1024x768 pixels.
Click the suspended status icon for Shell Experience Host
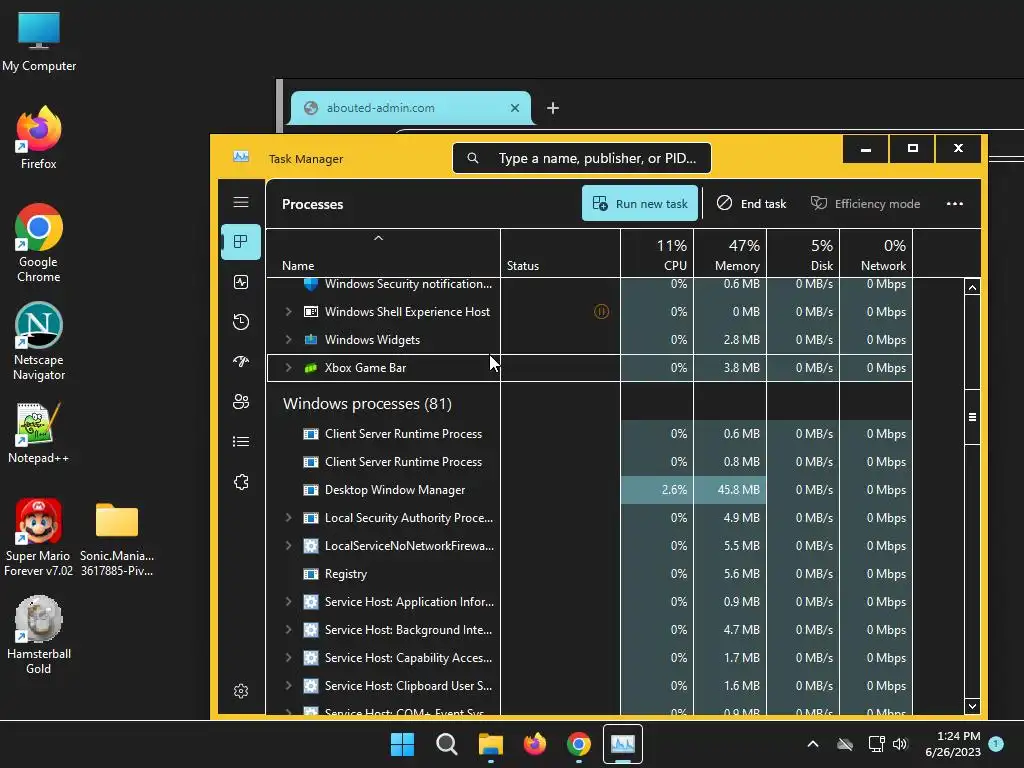(601, 312)
